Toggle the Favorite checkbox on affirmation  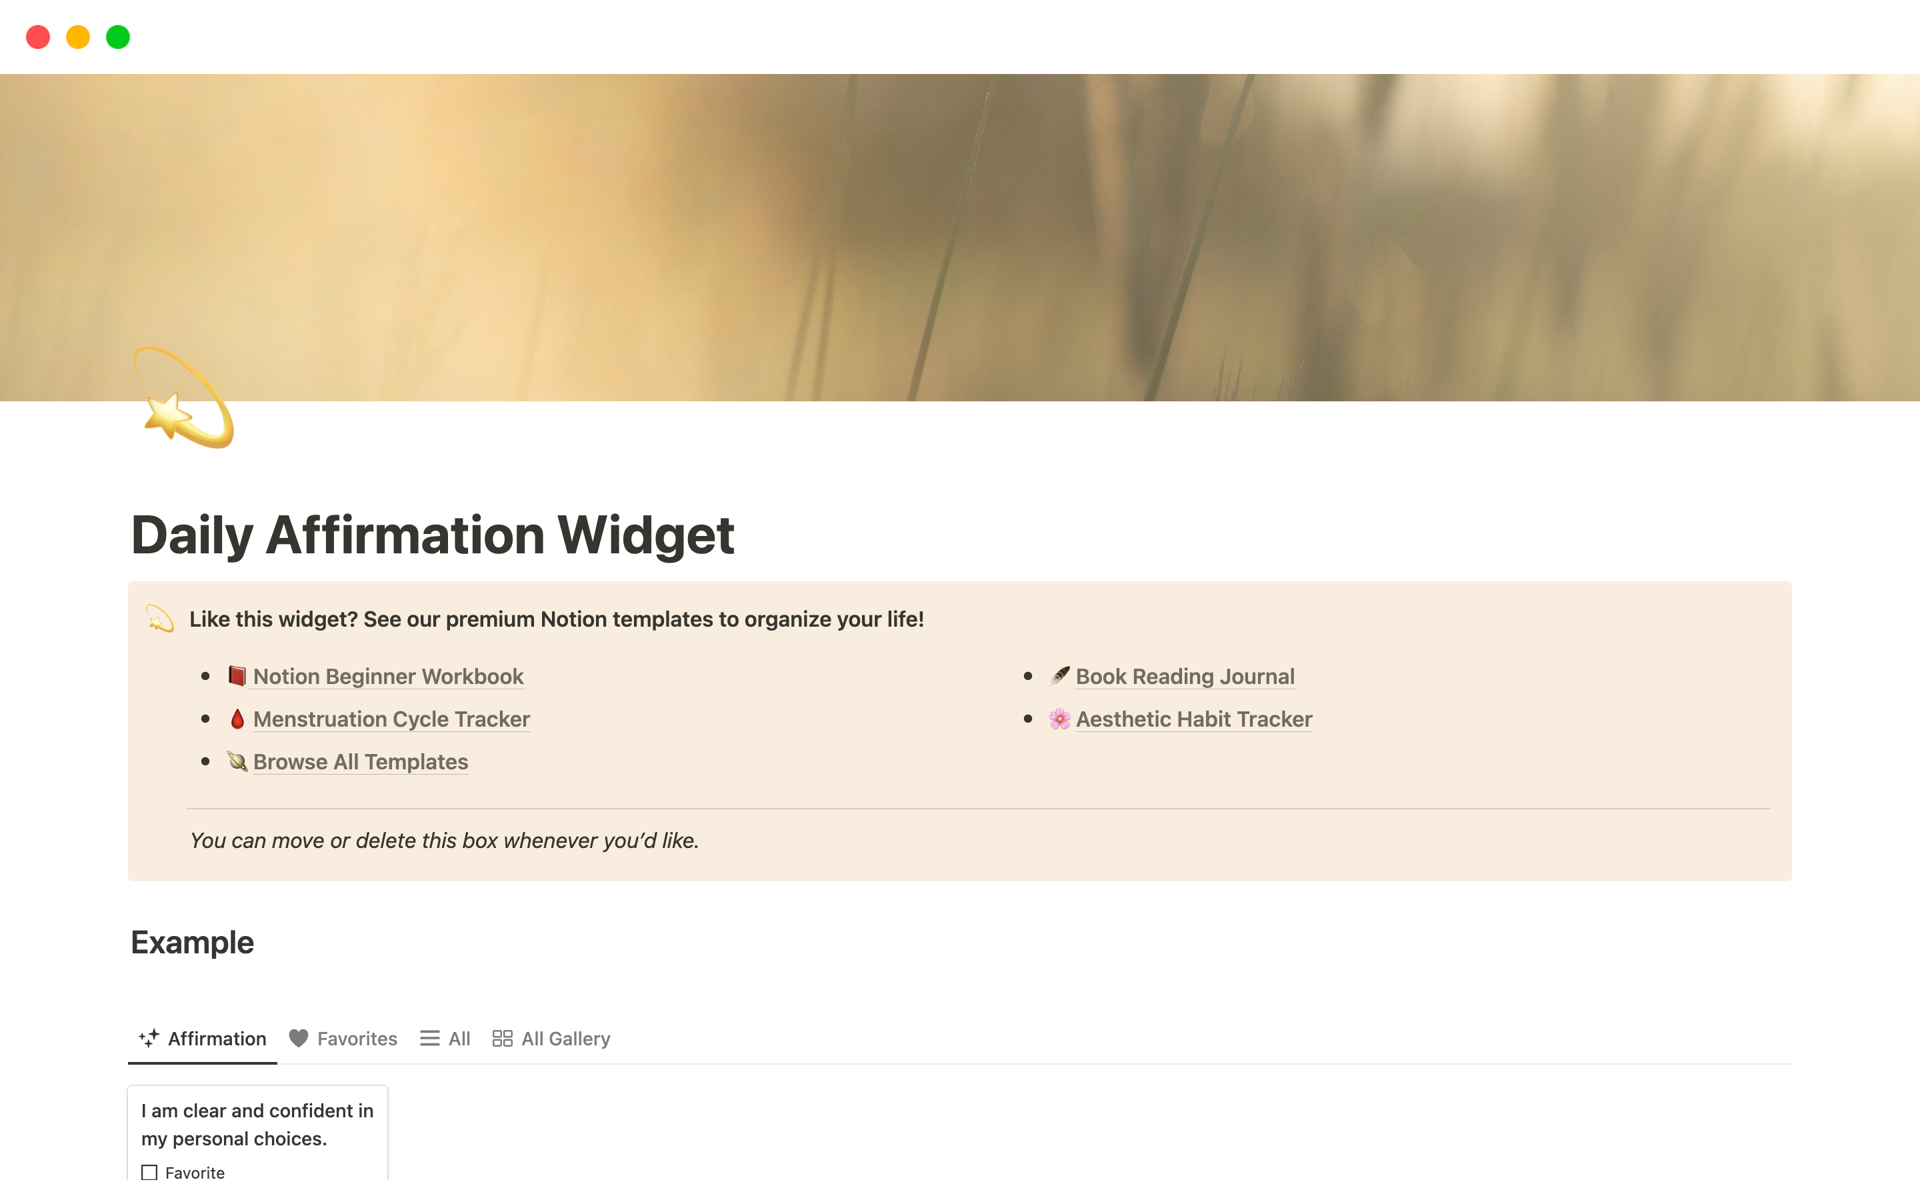pyautogui.click(x=151, y=1172)
